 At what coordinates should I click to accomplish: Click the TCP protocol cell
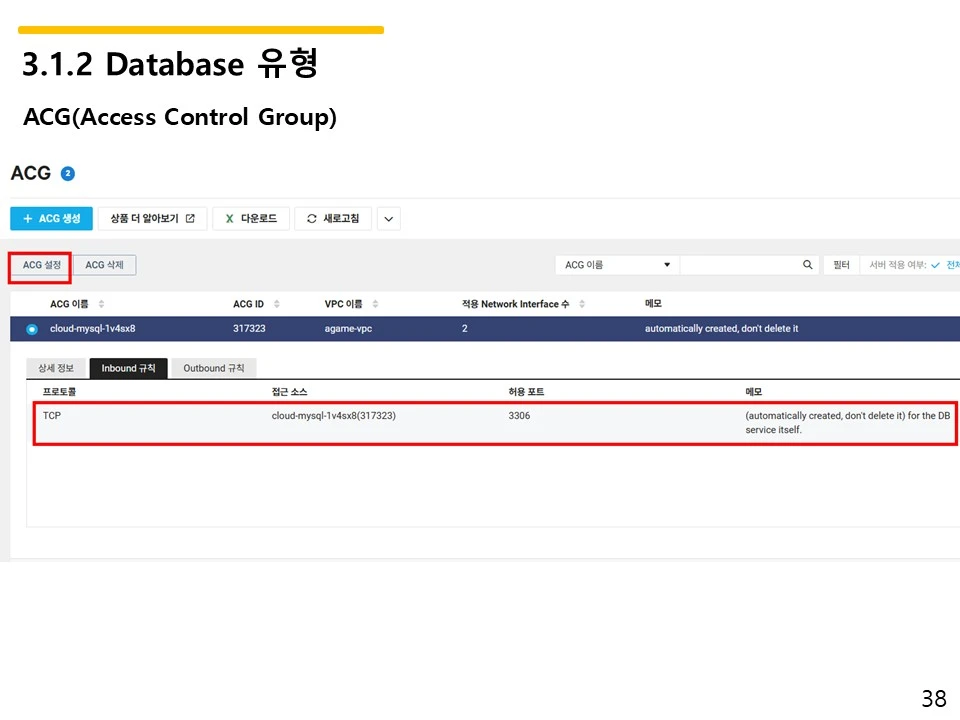tap(52, 416)
